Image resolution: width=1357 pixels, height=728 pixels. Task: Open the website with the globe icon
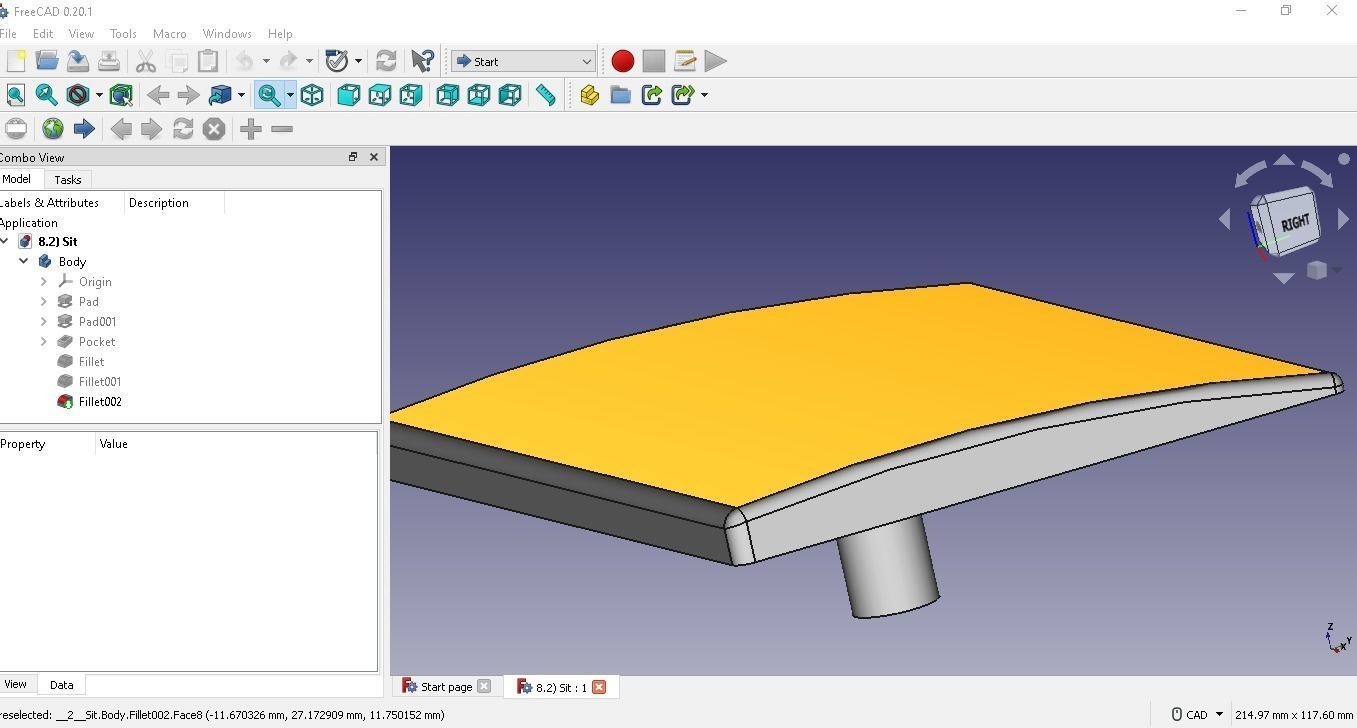pos(52,129)
